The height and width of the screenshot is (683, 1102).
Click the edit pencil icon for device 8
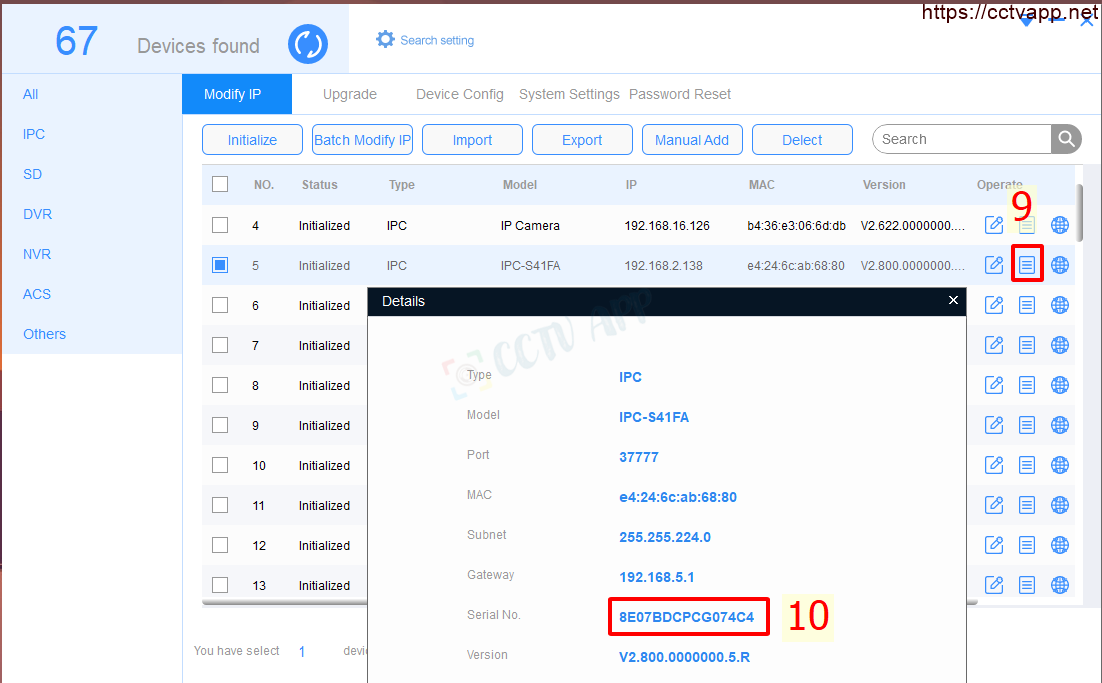pyautogui.click(x=994, y=385)
